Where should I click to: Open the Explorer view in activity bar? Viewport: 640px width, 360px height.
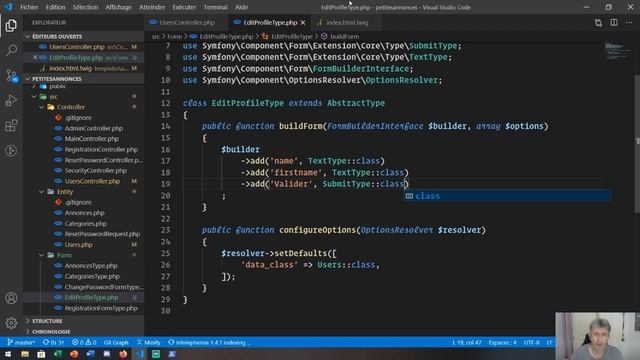coord(11,26)
